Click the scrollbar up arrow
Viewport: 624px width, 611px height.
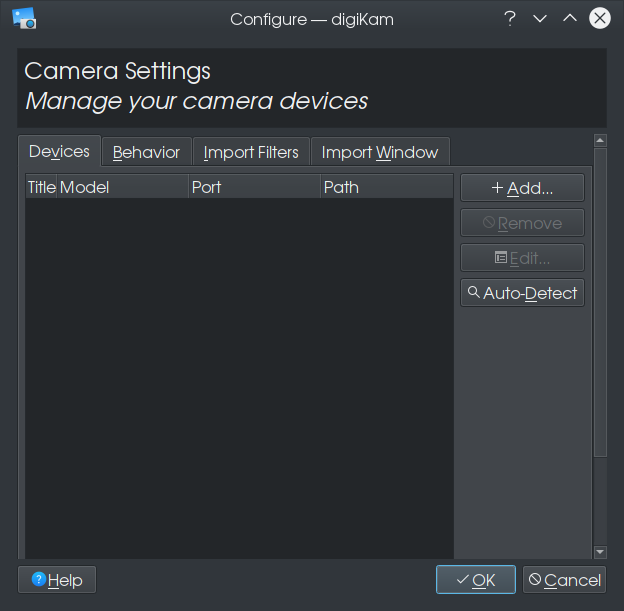(x=600, y=141)
